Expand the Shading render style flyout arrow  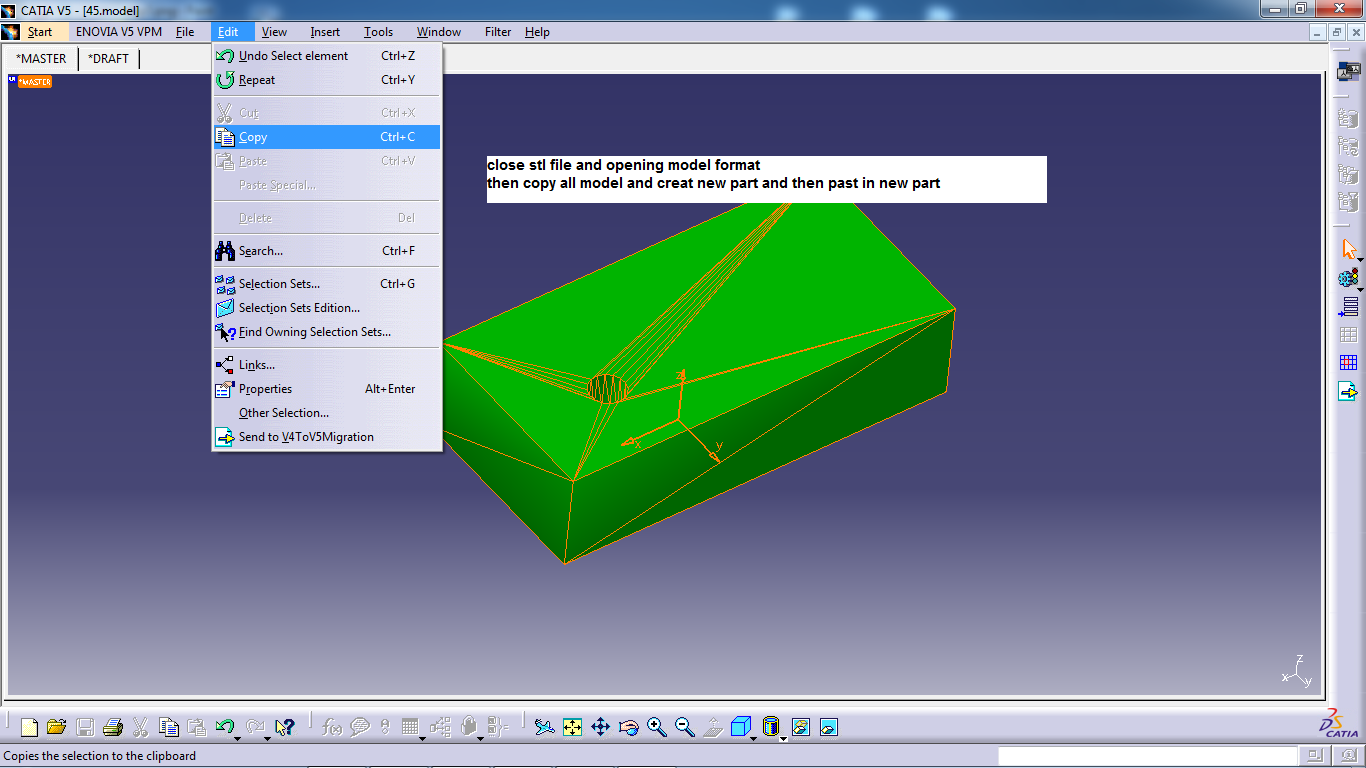point(783,739)
